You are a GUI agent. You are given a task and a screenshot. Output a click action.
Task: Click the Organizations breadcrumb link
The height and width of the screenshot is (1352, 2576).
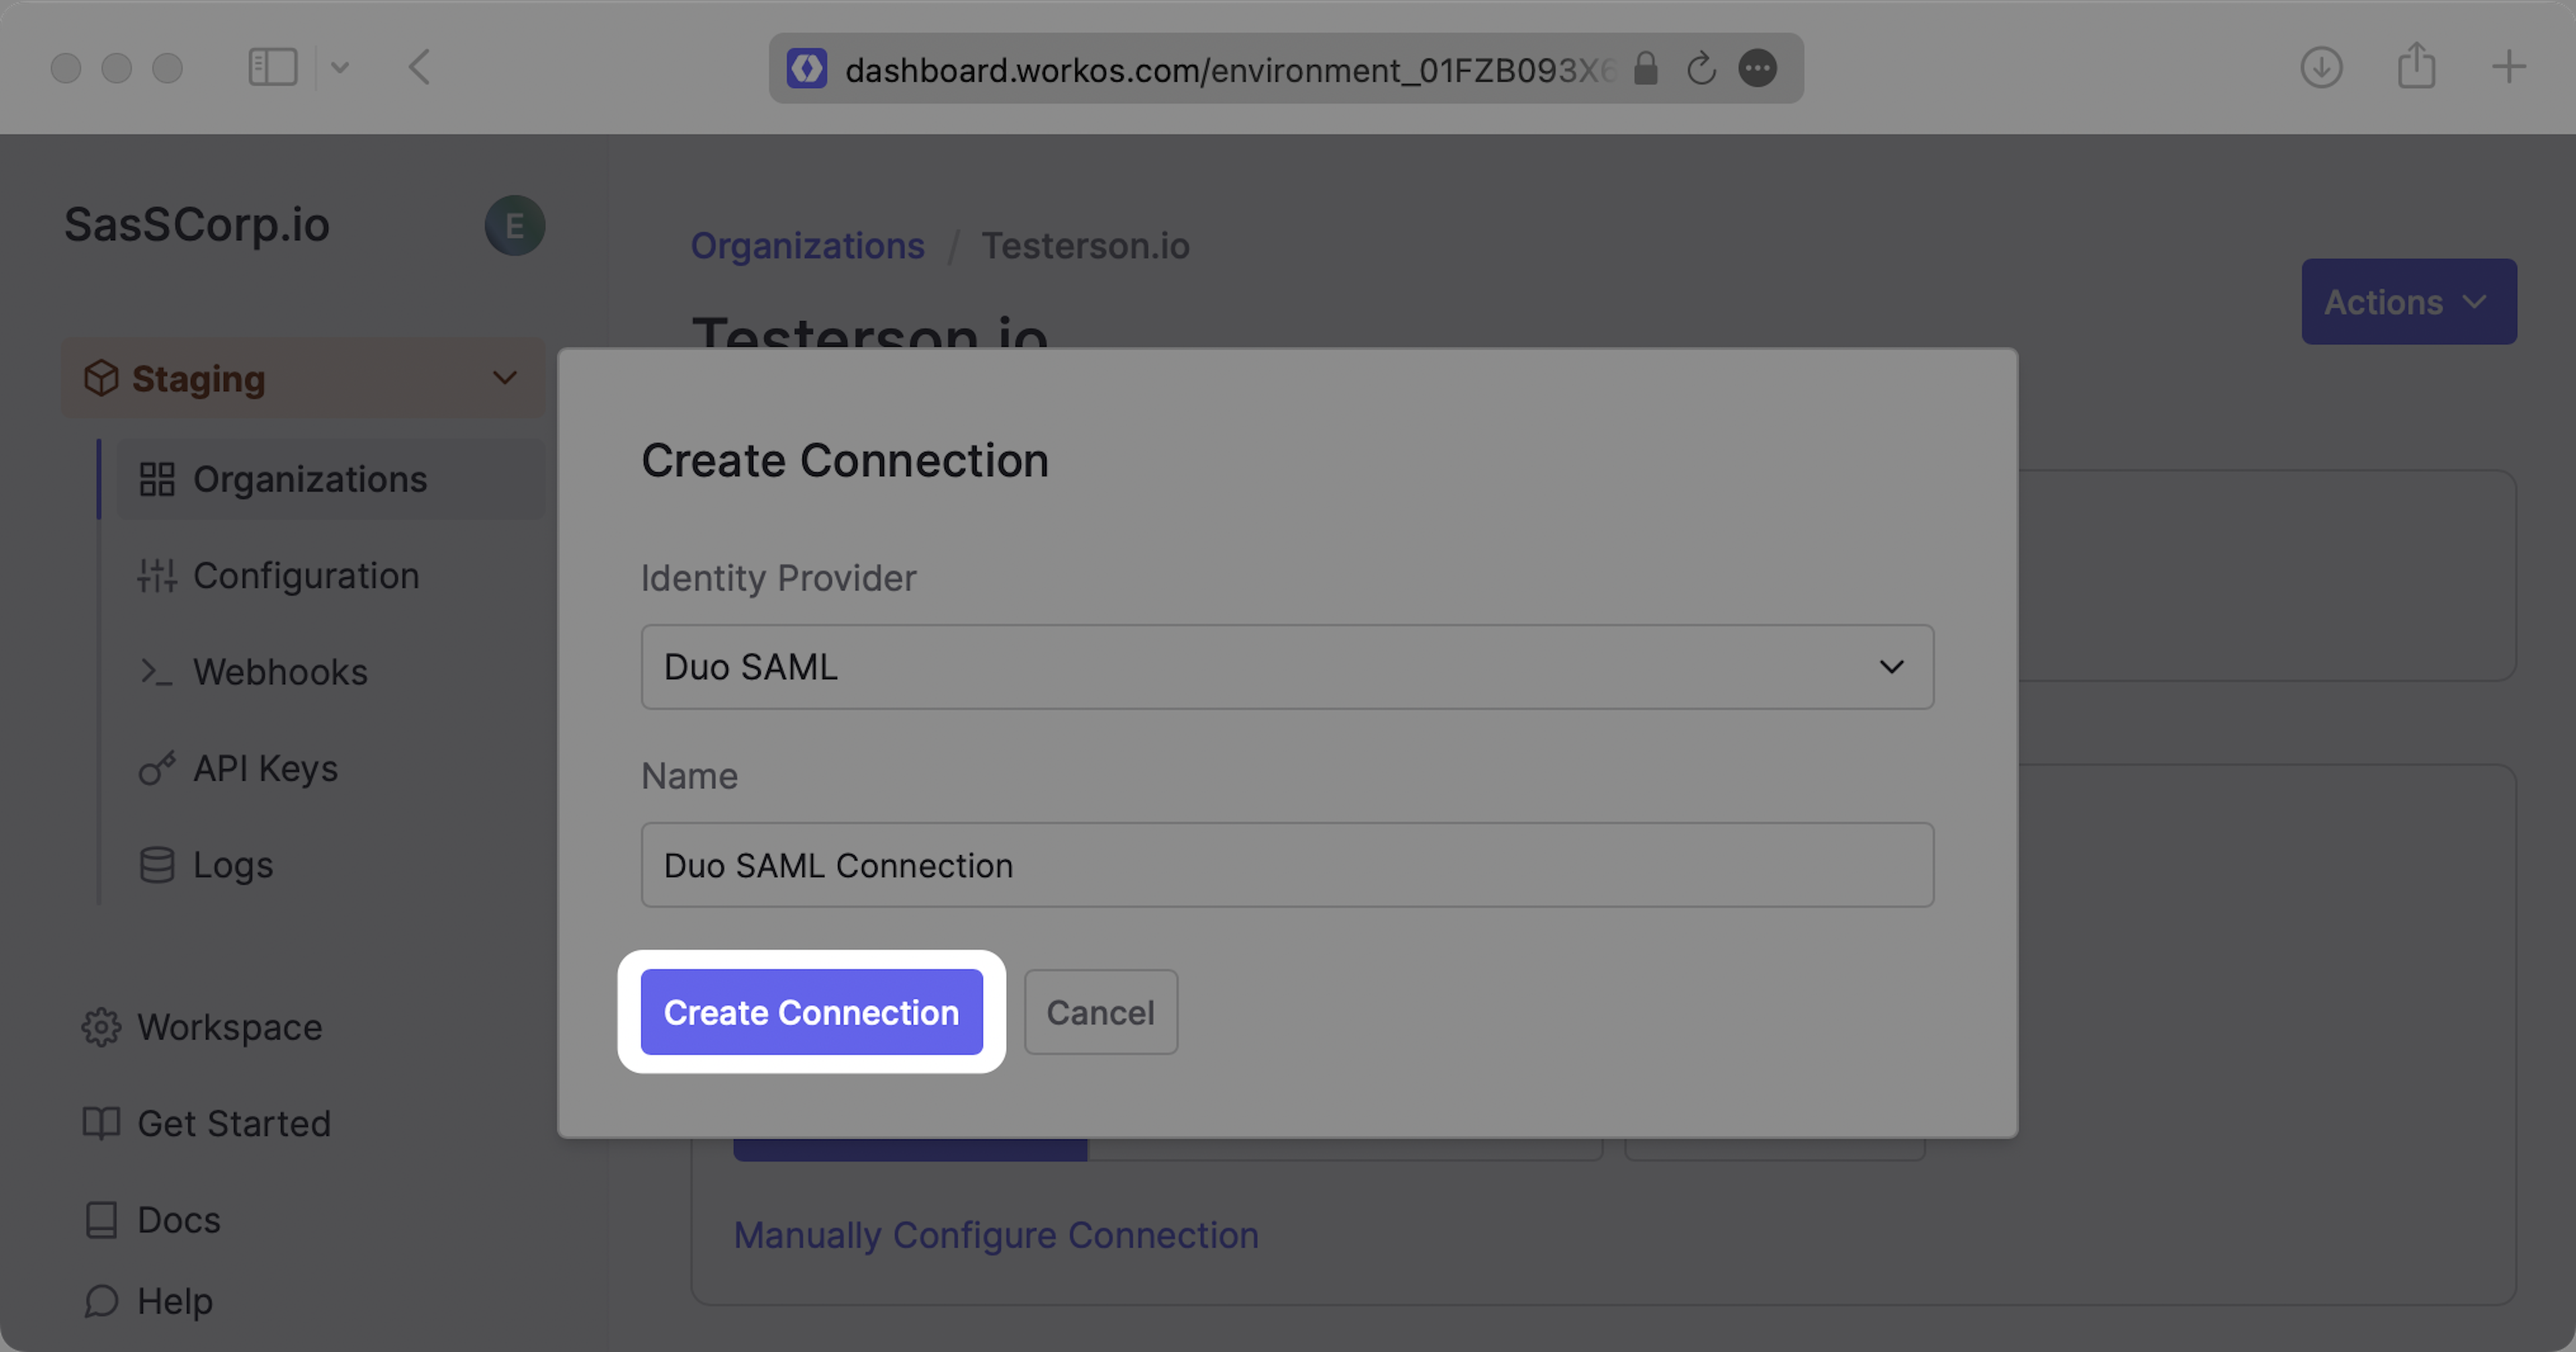click(807, 246)
